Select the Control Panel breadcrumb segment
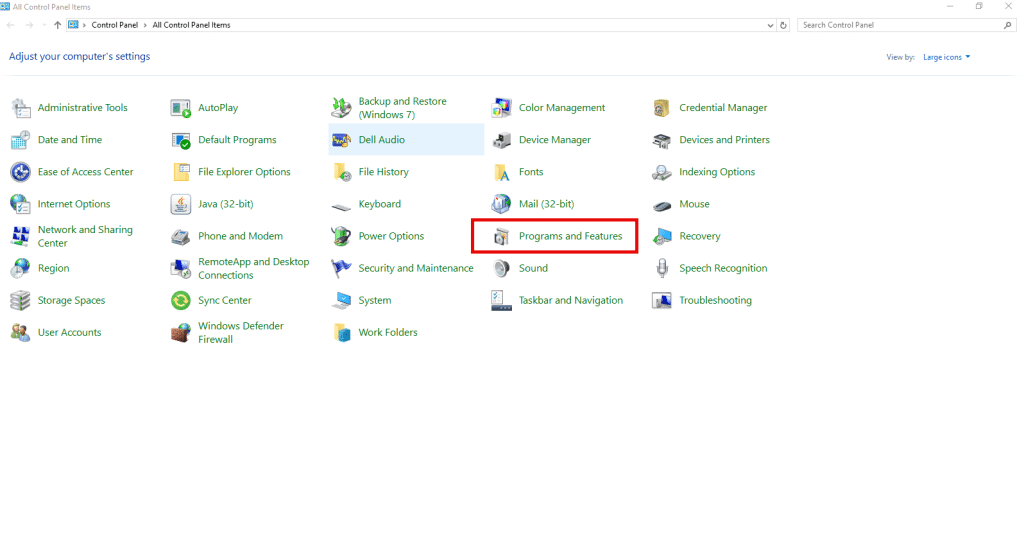This screenshot has width=1024, height=547. [115, 25]
